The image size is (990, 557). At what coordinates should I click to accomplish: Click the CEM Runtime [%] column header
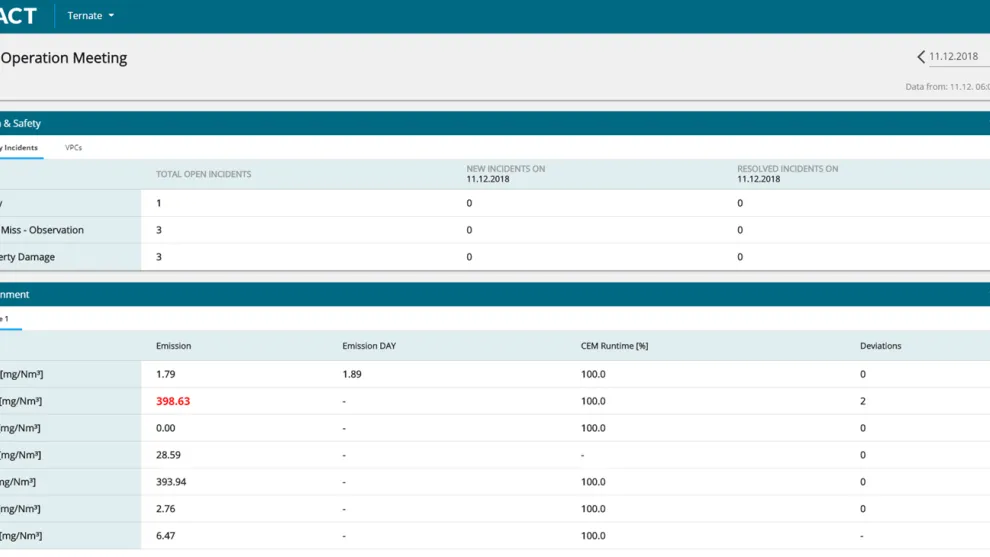tap(614, 346)
